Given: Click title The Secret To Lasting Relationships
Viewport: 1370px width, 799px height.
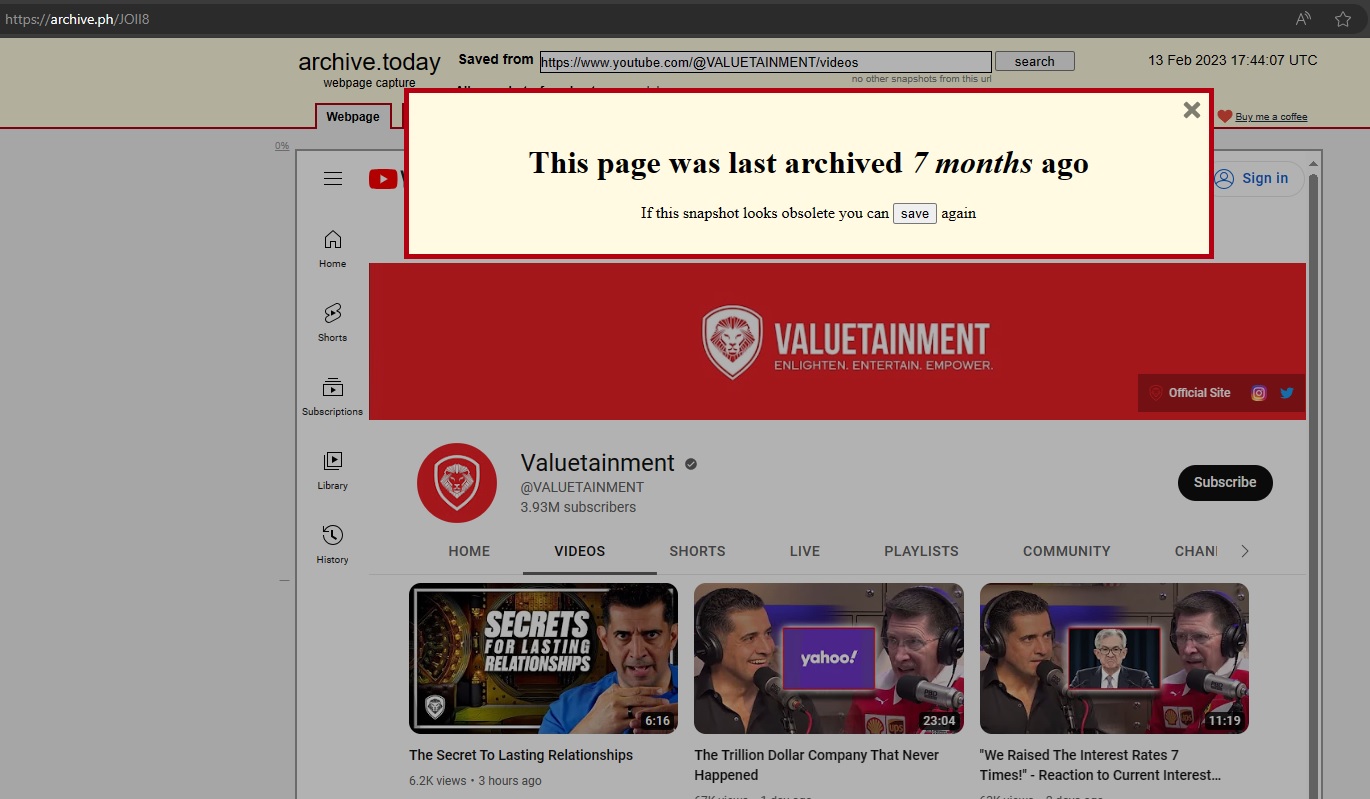Looking at the screenshot, I should [521, 755].
